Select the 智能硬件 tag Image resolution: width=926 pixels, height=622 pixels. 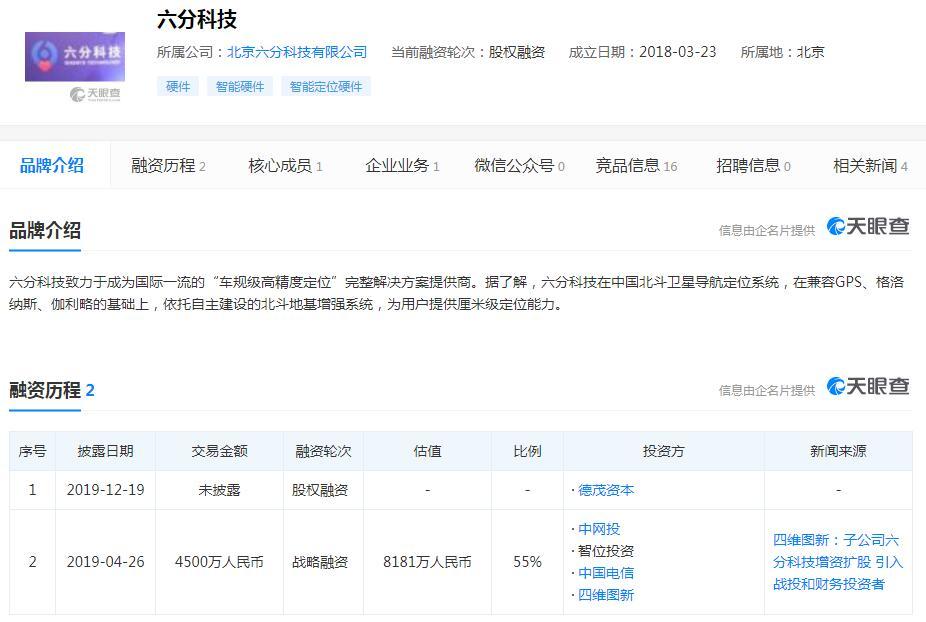(240, 87)
